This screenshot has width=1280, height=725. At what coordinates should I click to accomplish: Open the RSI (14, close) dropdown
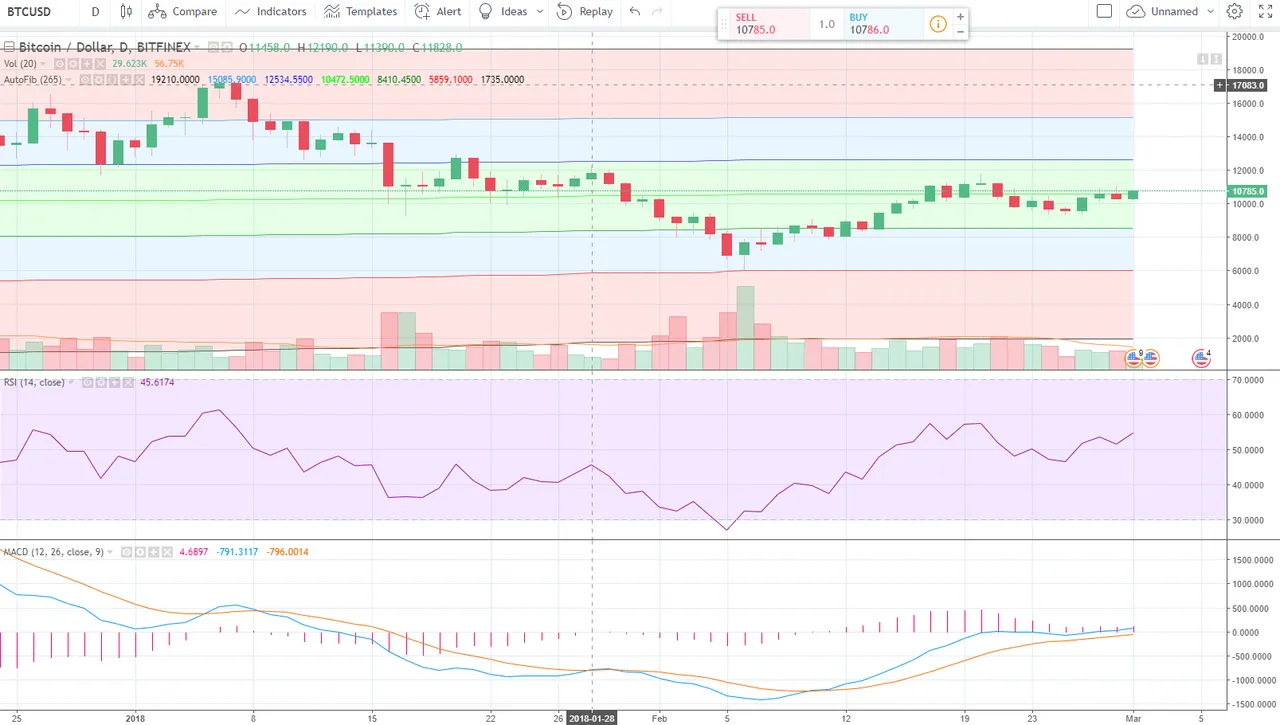pos(71,382)
